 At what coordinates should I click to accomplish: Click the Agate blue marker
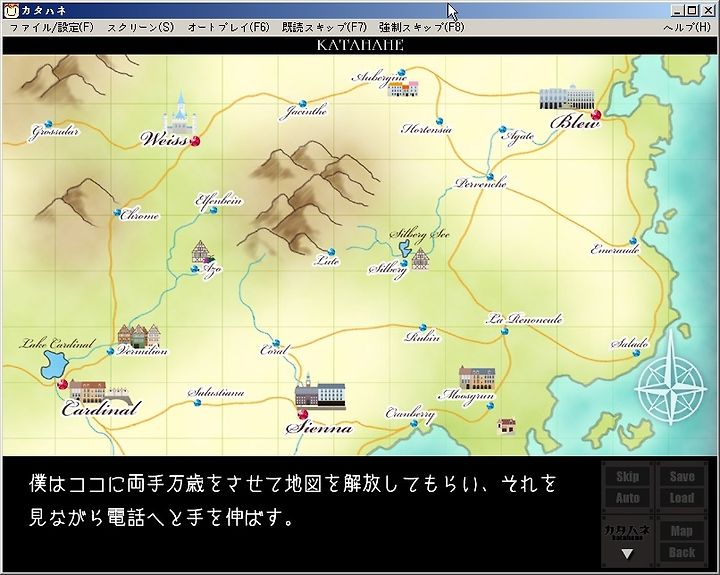(502, 130)
